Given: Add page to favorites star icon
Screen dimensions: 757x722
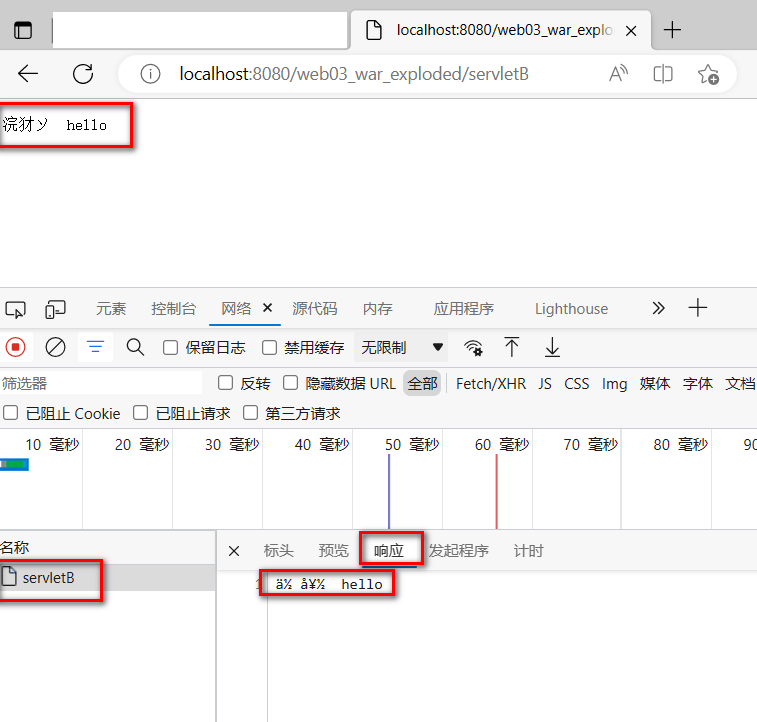Looking at the screenshot, I should 708,74.
